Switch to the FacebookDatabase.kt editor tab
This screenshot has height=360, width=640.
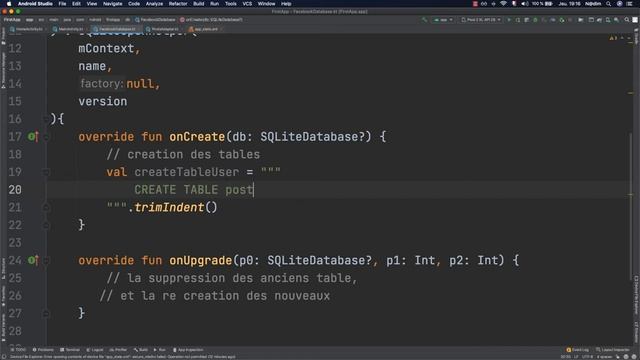tap(117, 29)
